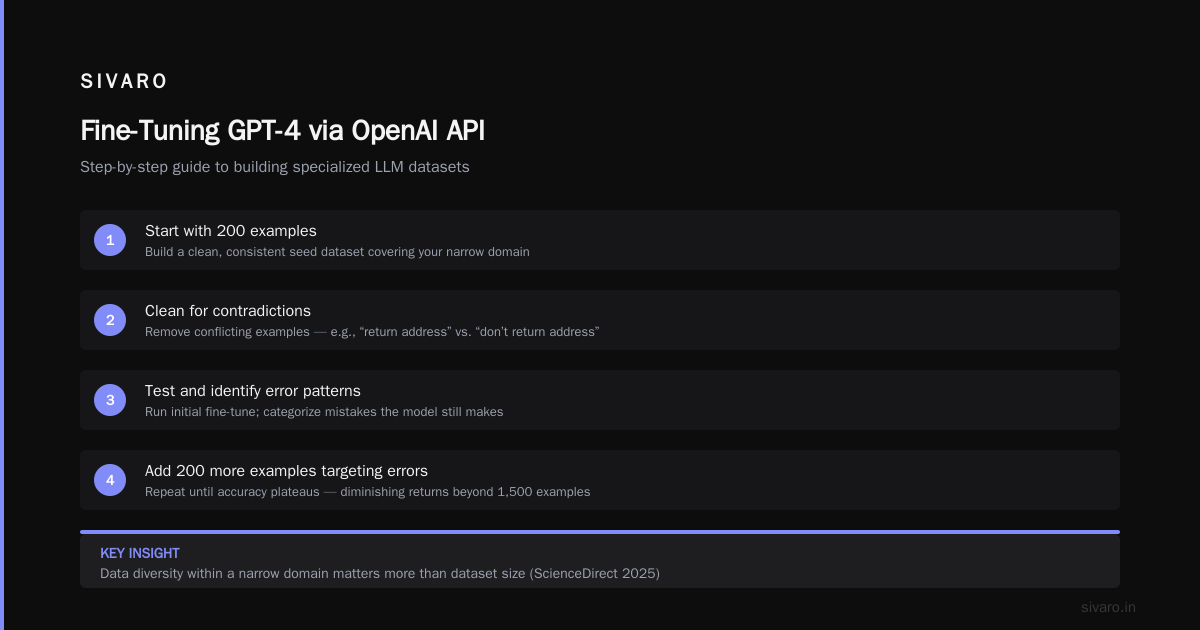Open the sivaro.in link
This screenshot has height=630, width=1200.
tap(1109, 607)
